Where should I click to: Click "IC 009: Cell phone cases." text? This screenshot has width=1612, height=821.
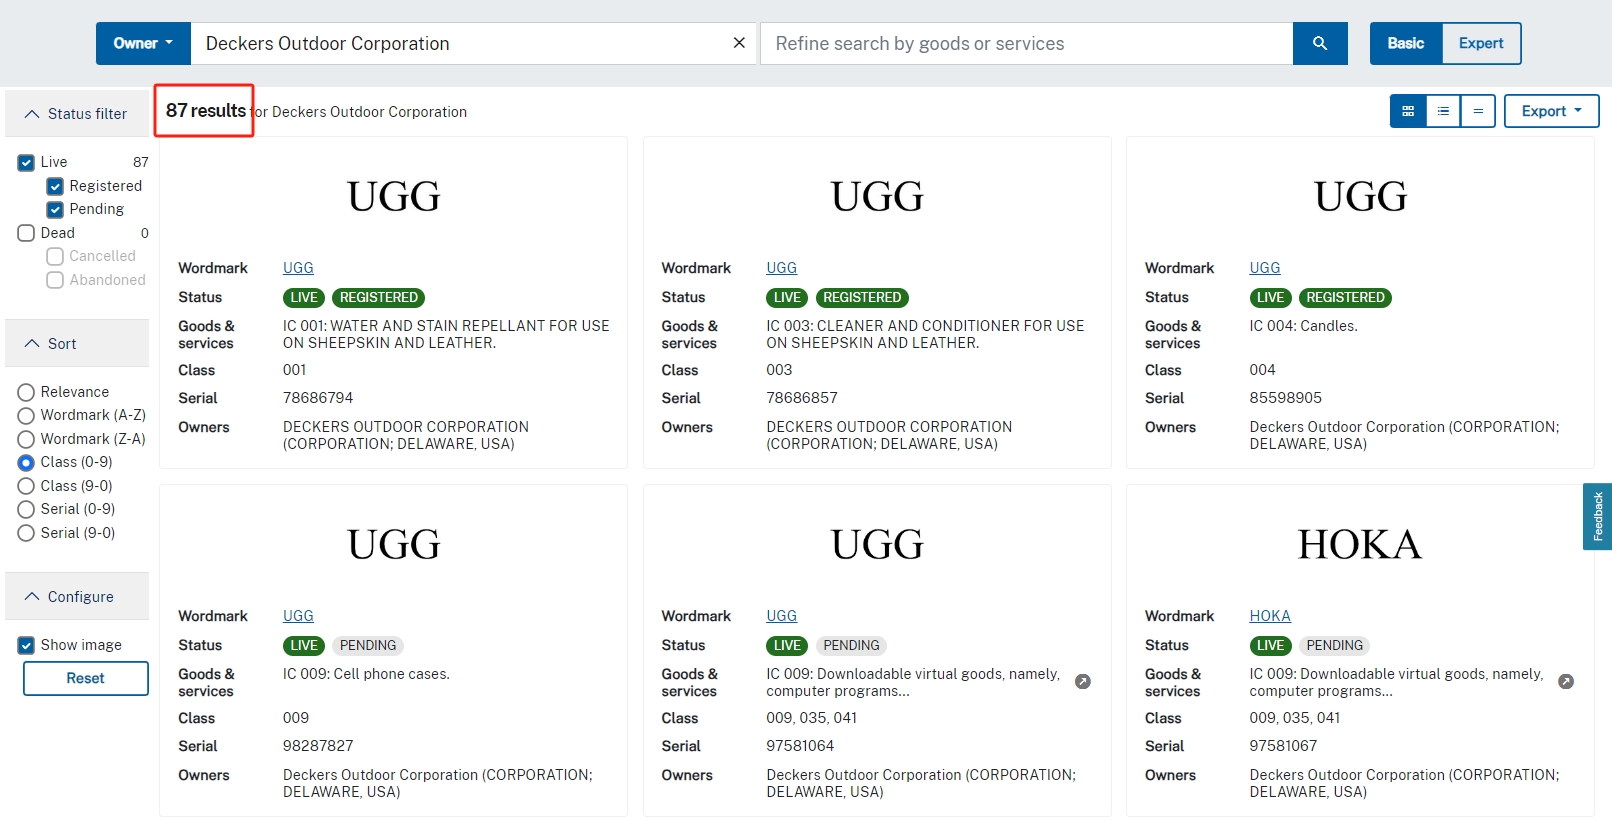click(366, 674)
